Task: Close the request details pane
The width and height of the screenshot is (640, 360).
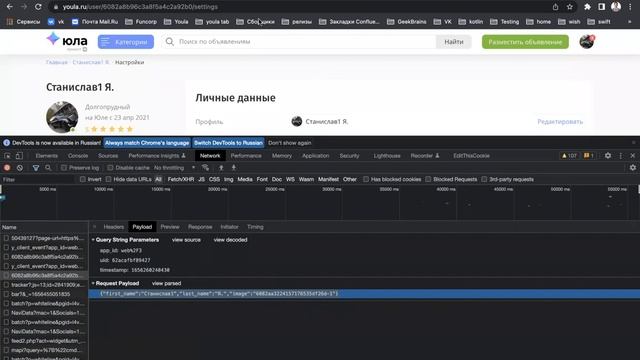Action: pos(94,227)
